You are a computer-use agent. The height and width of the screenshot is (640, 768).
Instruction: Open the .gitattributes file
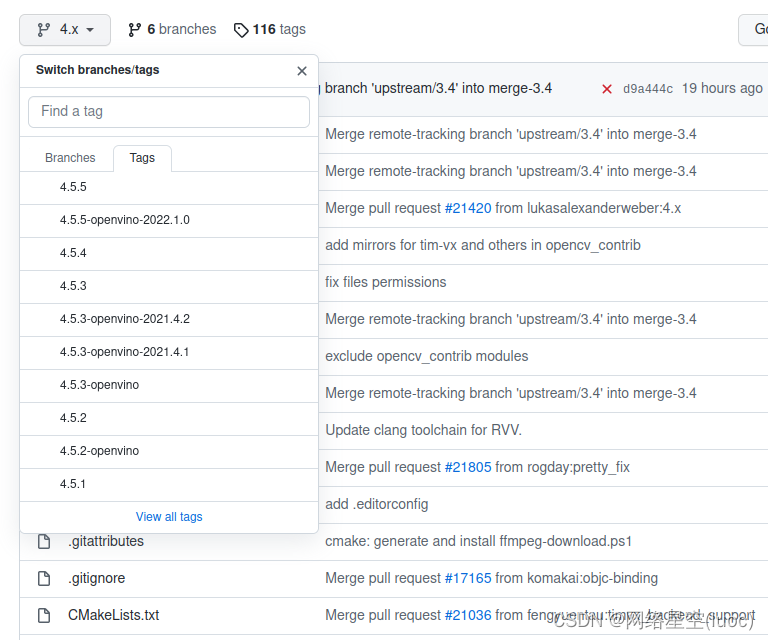106,541
